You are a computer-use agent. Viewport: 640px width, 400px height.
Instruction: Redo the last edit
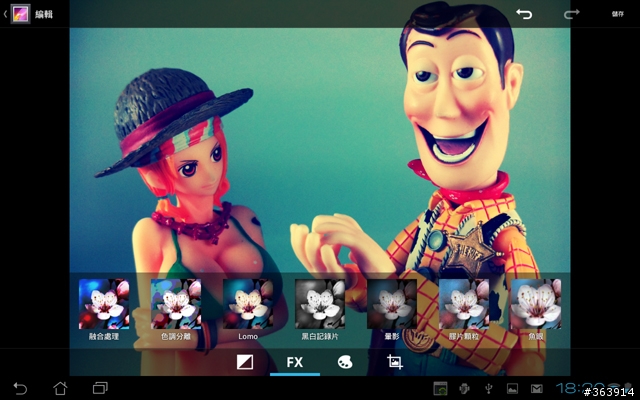tap(571, 14)
